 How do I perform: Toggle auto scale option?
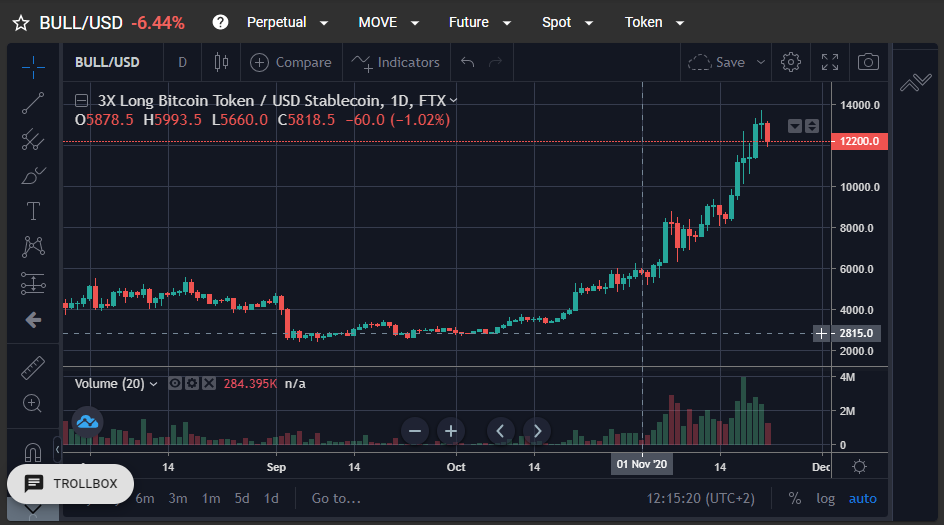tap(862, 499)
